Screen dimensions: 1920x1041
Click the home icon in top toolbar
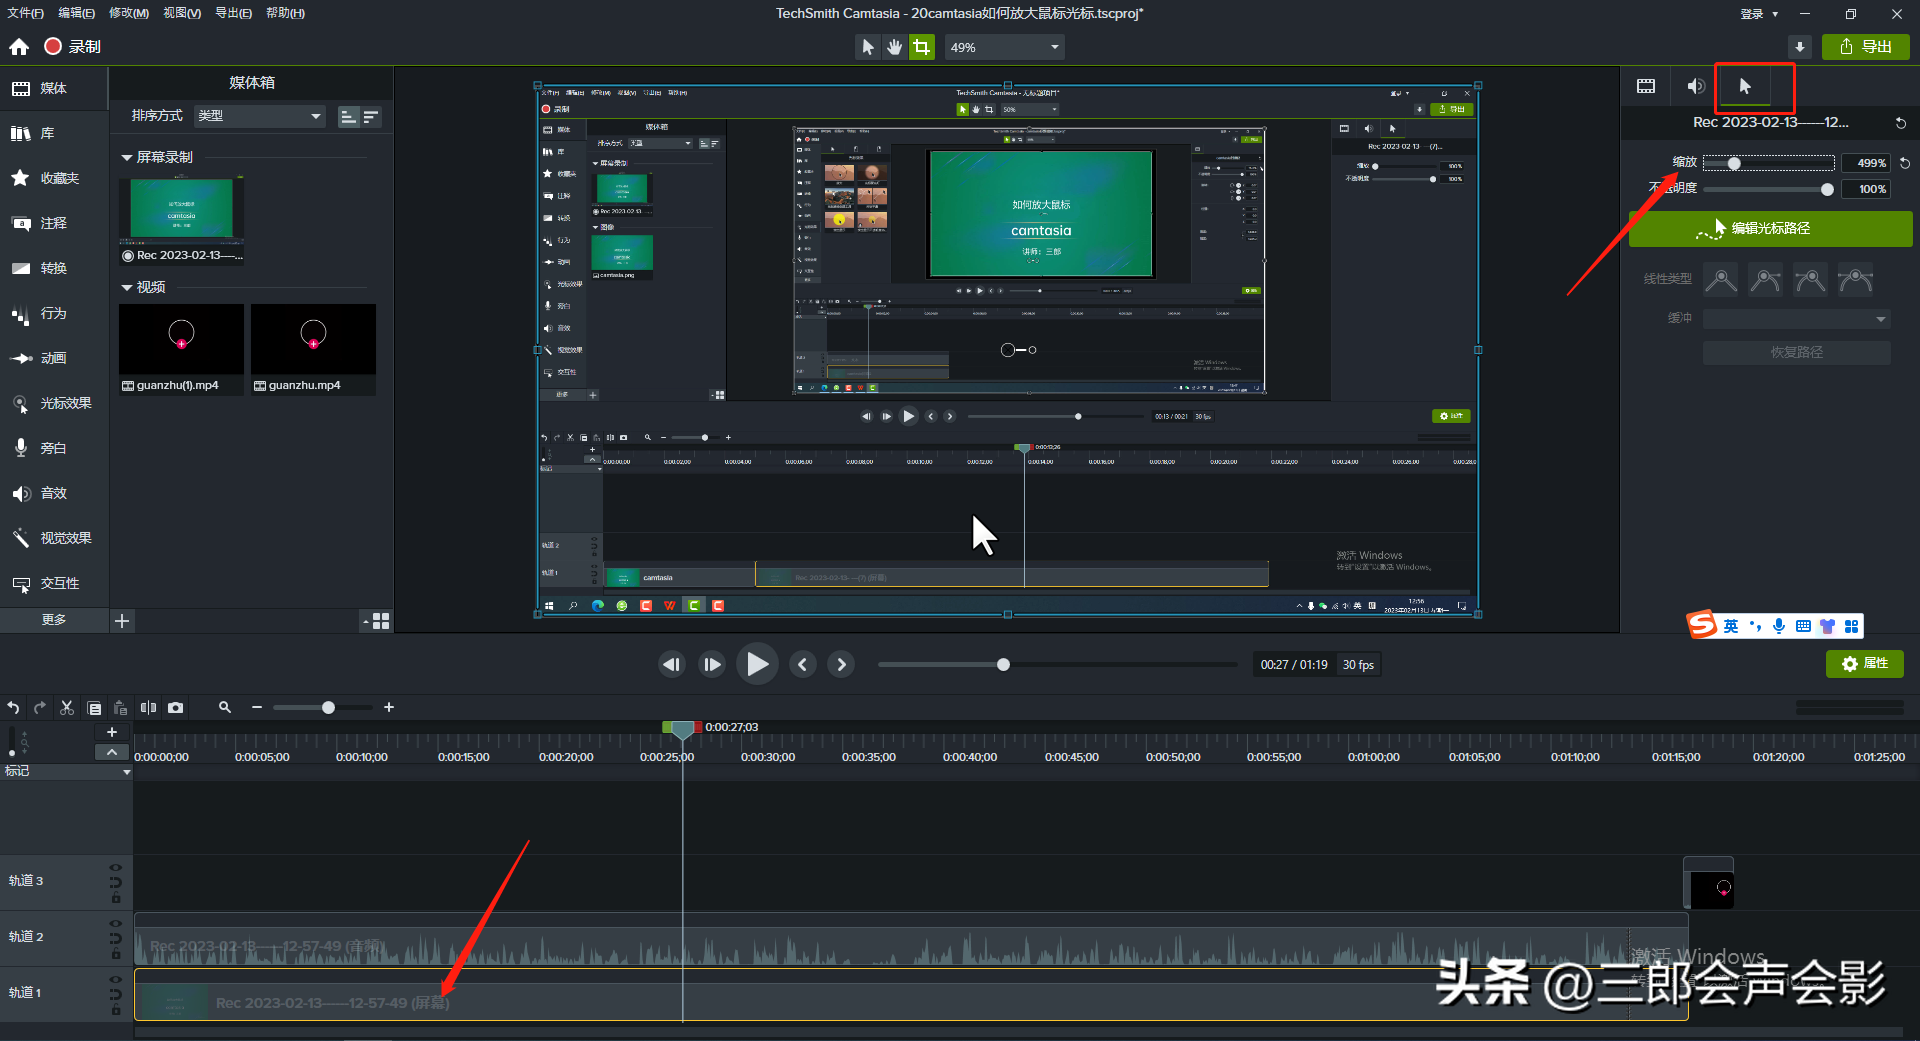point(19,47)
